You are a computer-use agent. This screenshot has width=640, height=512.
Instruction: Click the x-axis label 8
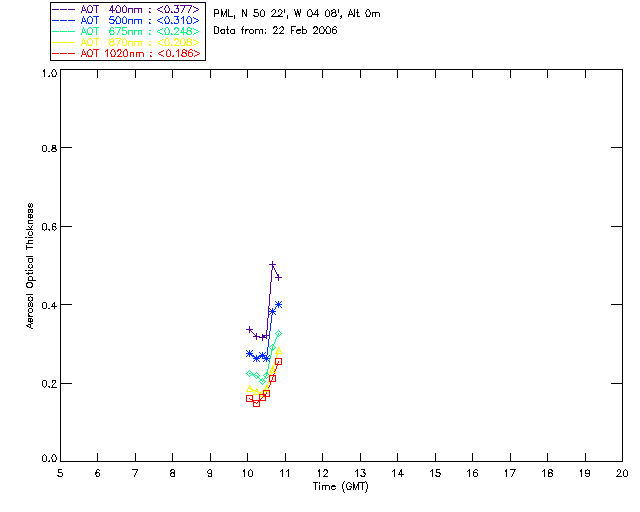(x=173, y=474)
